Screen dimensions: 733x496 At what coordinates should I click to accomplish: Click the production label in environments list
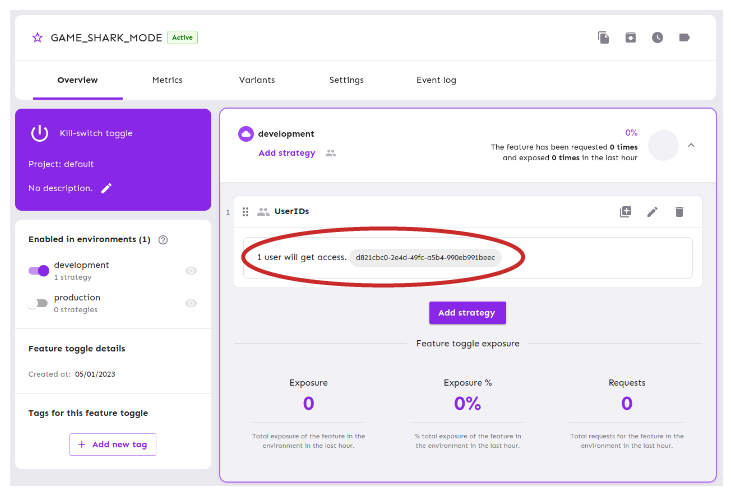click(x=77, y=297)
